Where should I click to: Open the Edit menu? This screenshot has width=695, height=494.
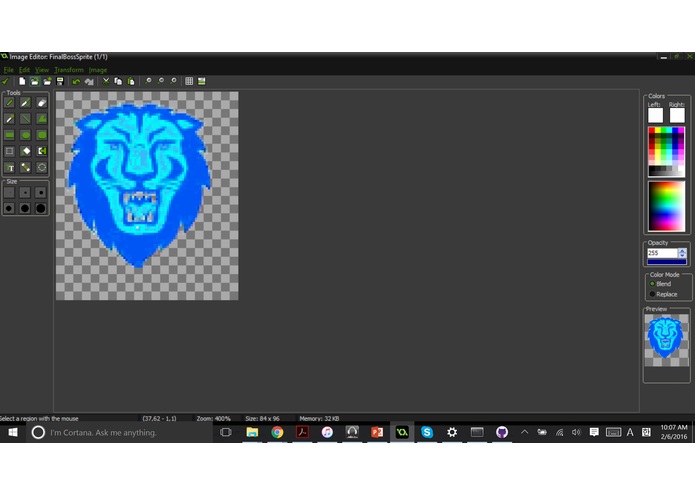coord(24,70)
